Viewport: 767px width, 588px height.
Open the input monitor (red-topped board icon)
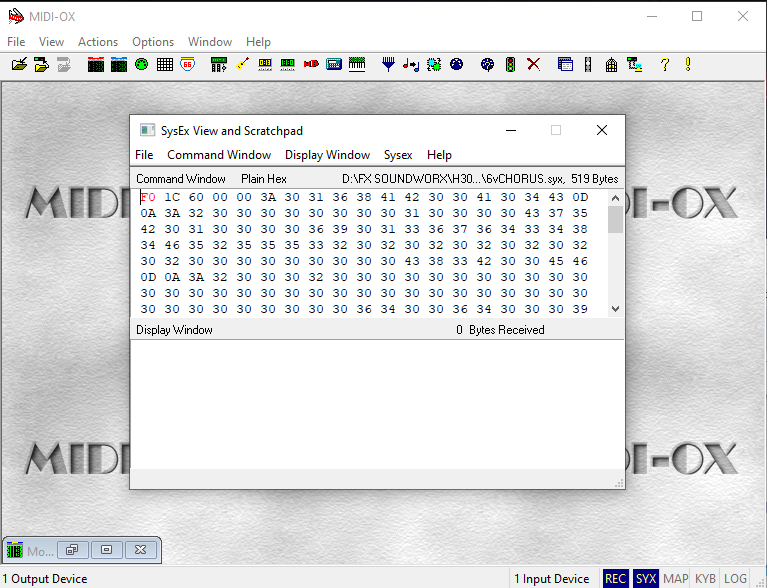coord(95,64)
